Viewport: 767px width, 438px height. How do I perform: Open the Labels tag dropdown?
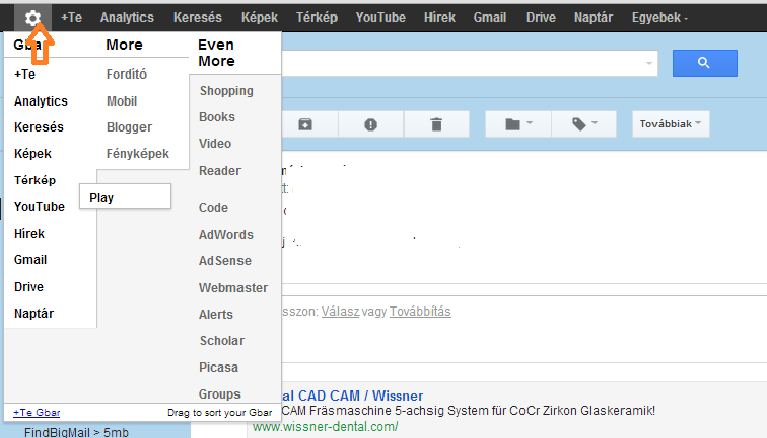tap(584, 124)
